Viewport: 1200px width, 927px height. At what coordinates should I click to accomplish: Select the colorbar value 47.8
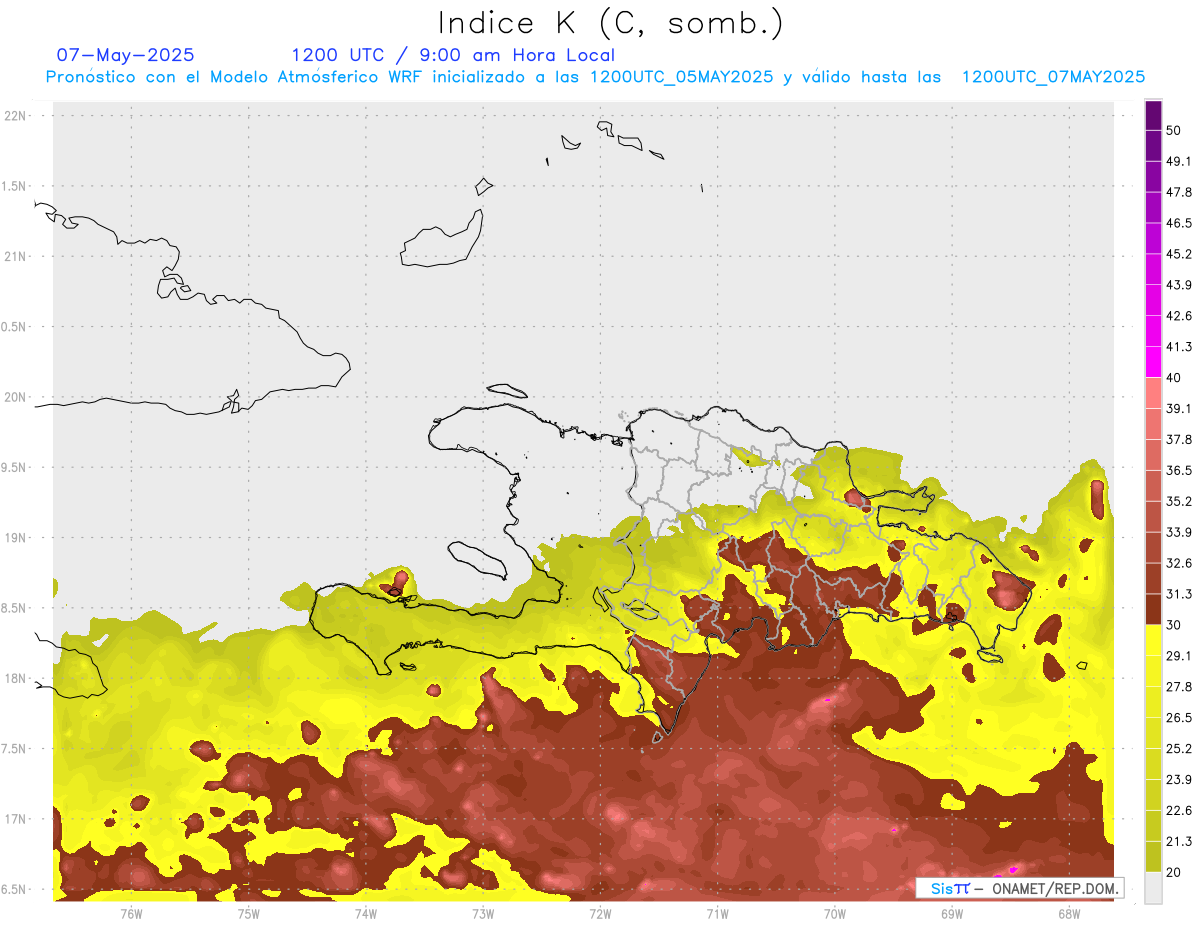click(1179, 192)
